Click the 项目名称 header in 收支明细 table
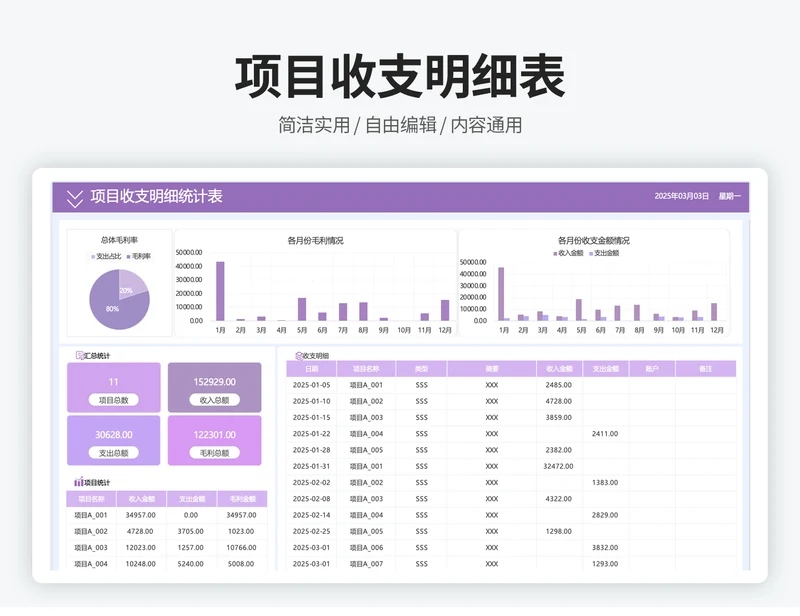The height and width of the screenshot is (616, 800). [x=366, y=368]
